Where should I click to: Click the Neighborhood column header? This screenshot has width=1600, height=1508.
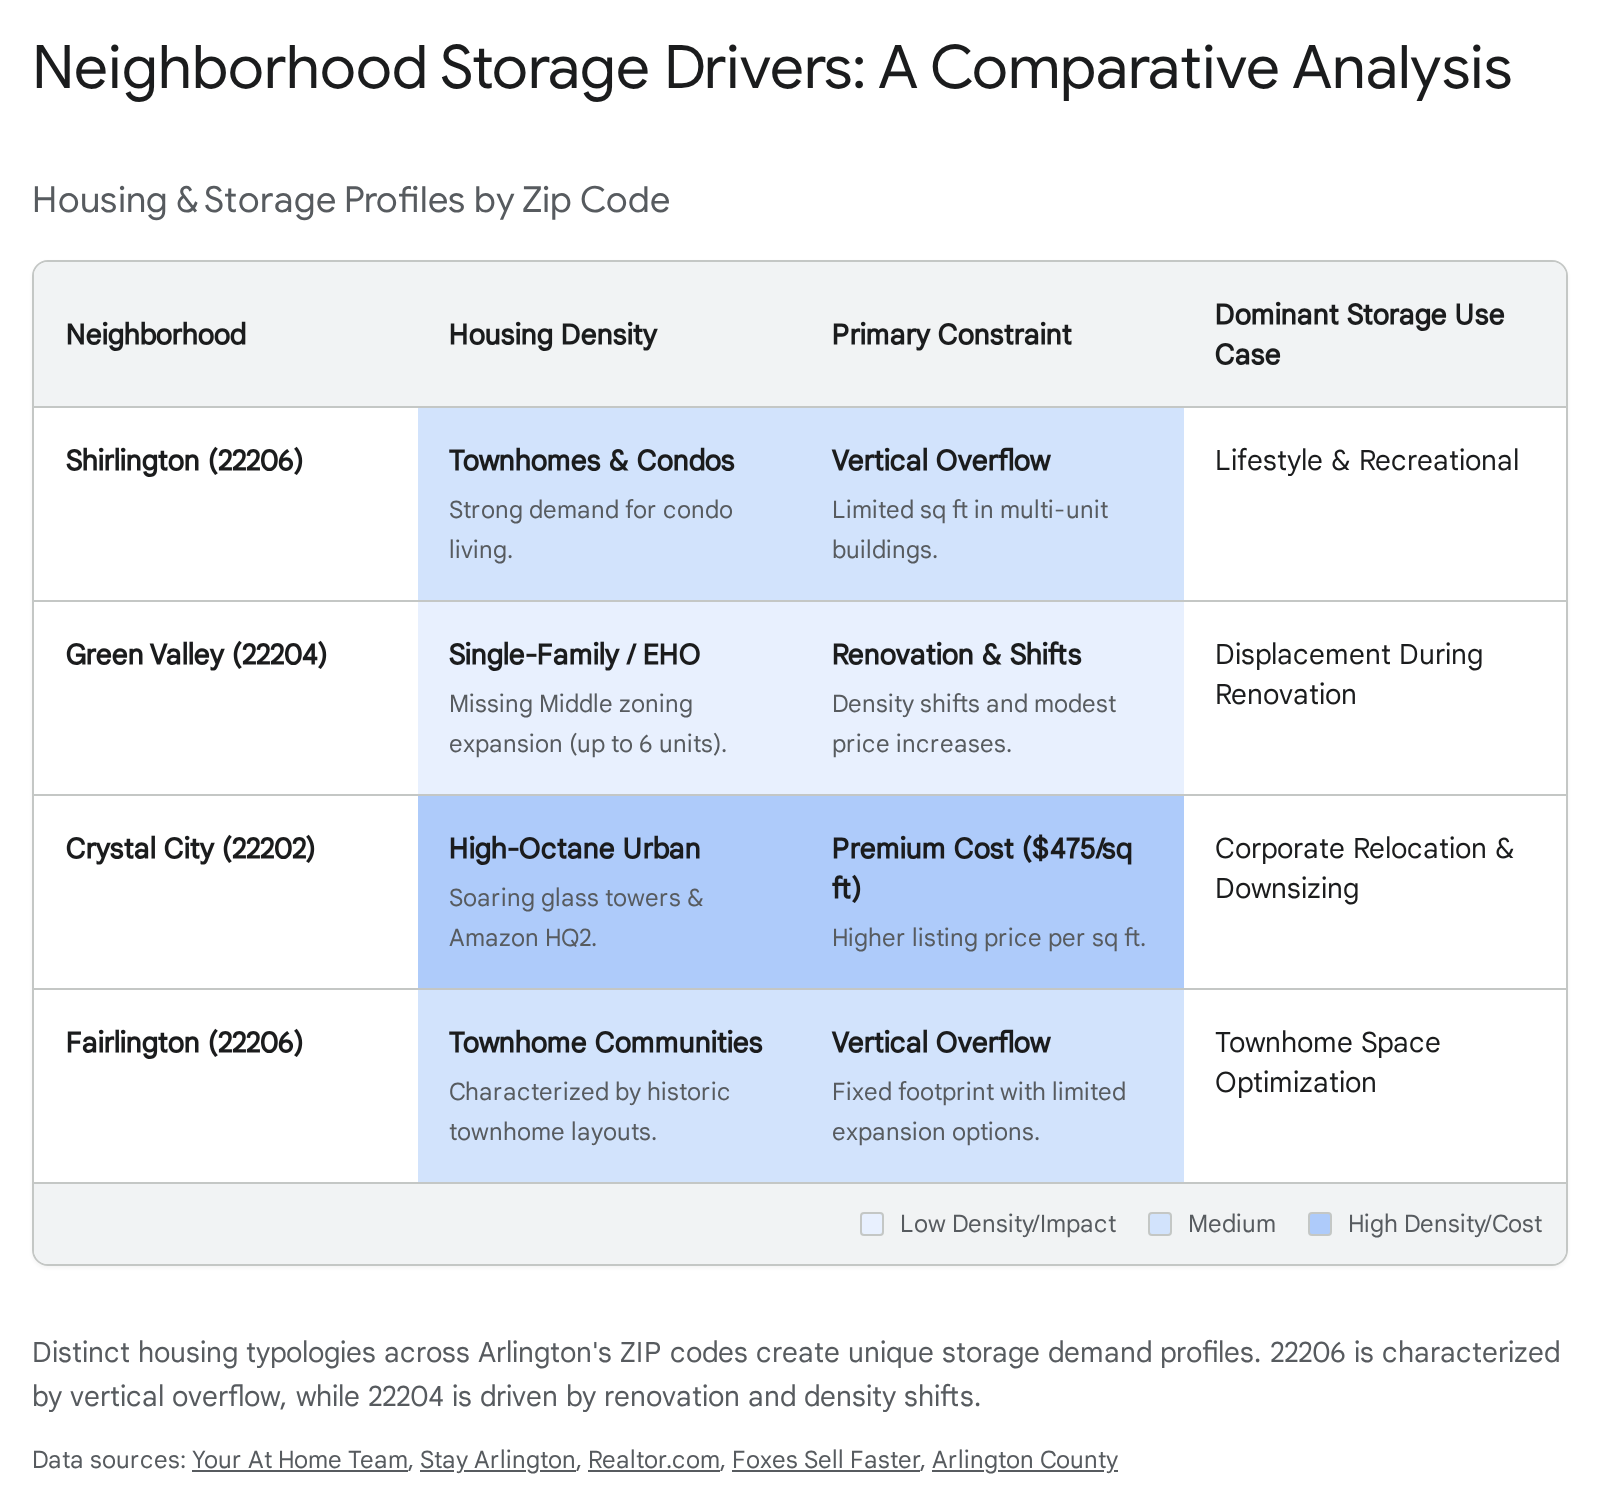[156, 334]
